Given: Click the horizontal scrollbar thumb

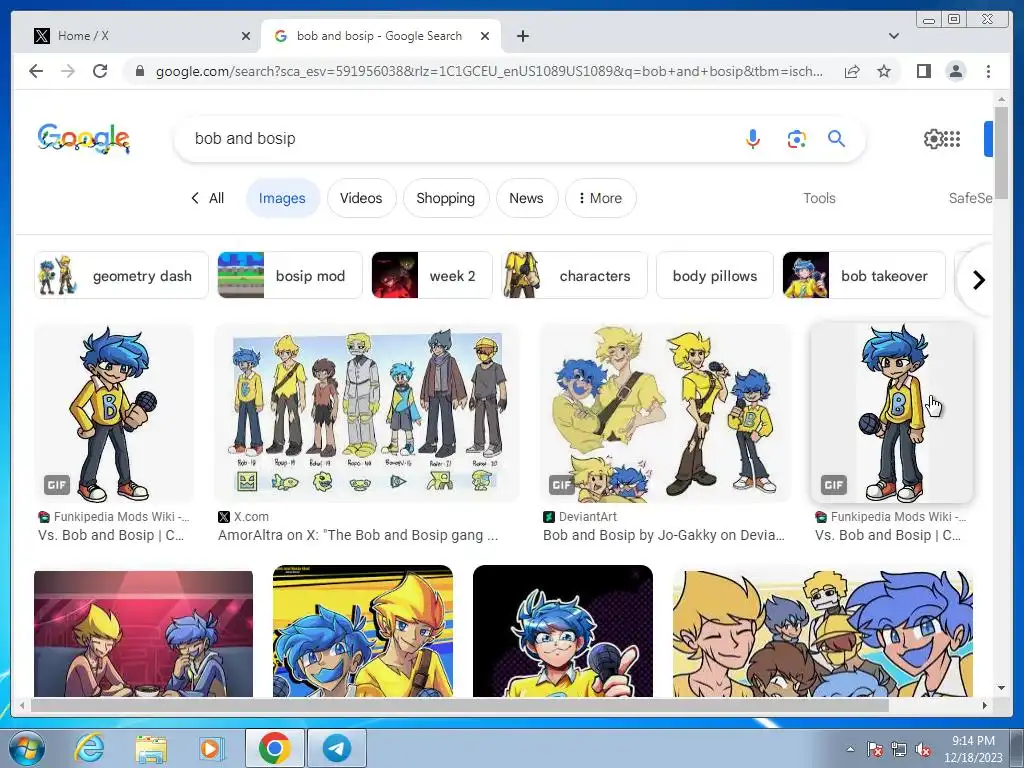Looking at the screenshot, I should 460,705.
